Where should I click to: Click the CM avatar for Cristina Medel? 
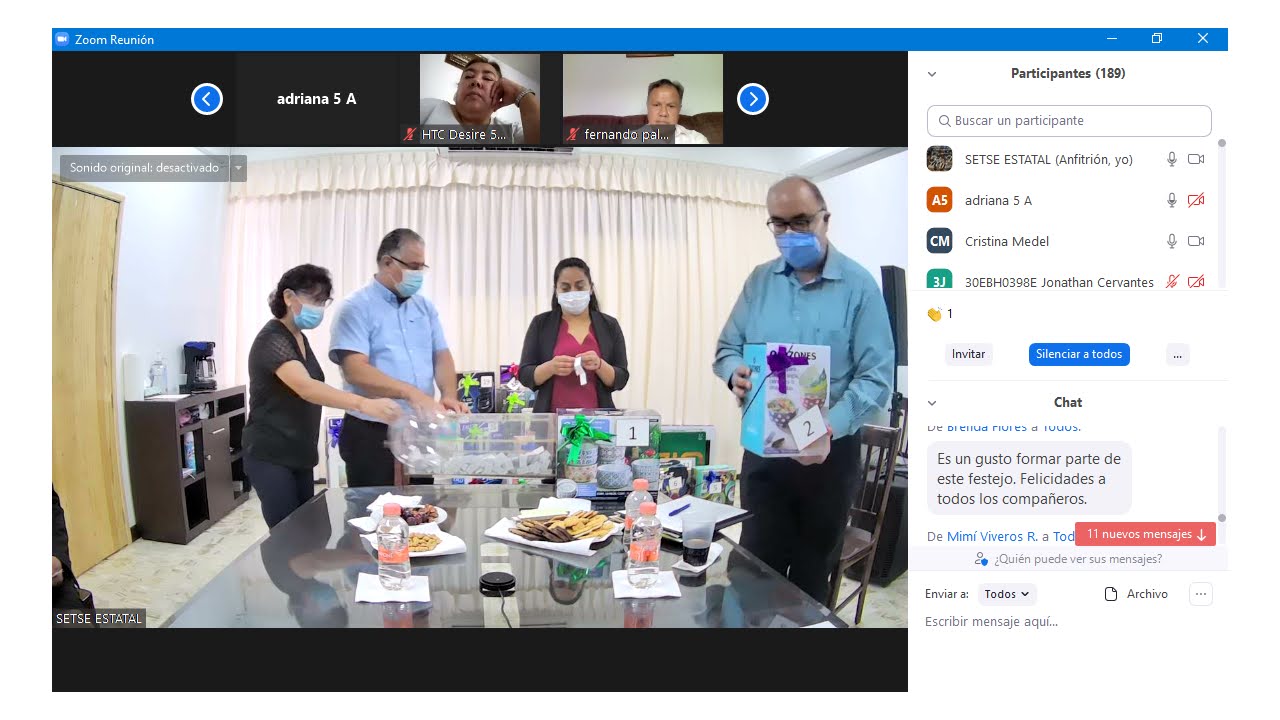[939, 241]
